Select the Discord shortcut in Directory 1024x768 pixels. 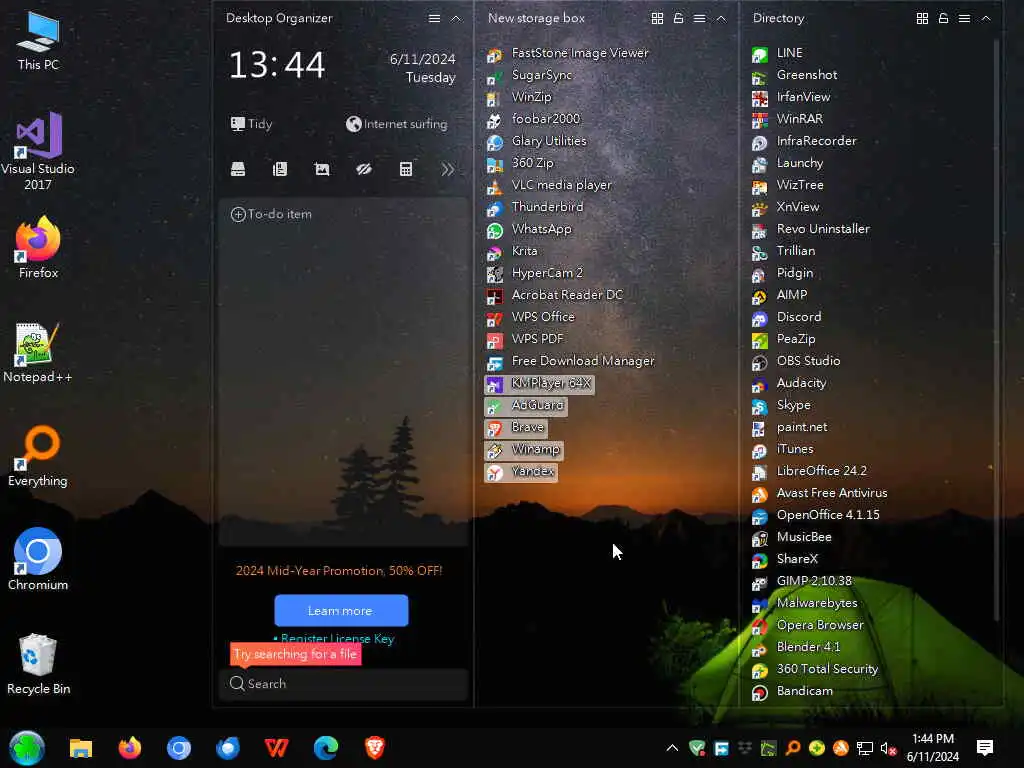786,317
